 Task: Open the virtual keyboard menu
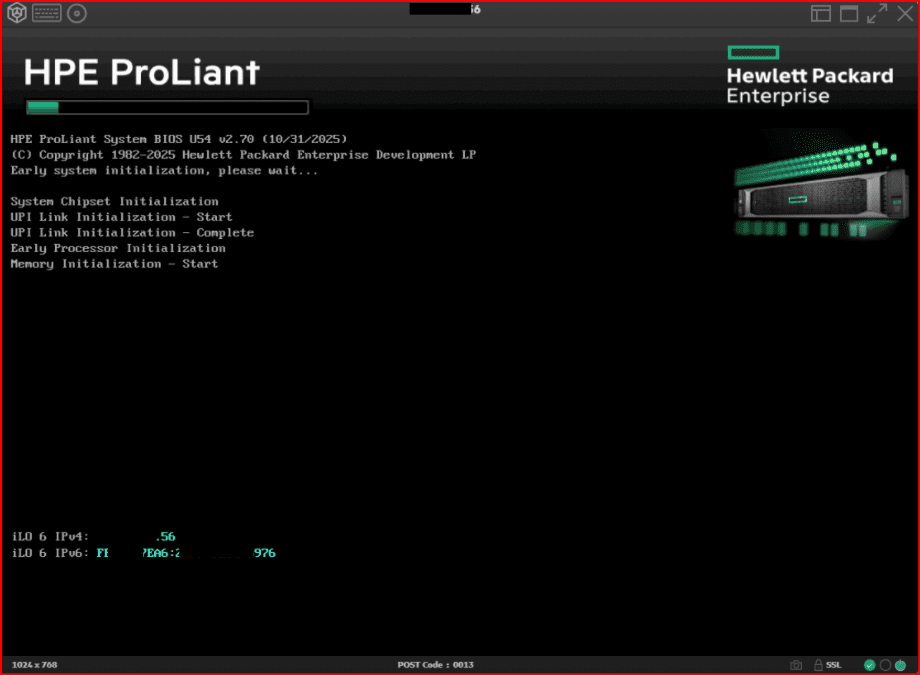(x=46, y=13)
